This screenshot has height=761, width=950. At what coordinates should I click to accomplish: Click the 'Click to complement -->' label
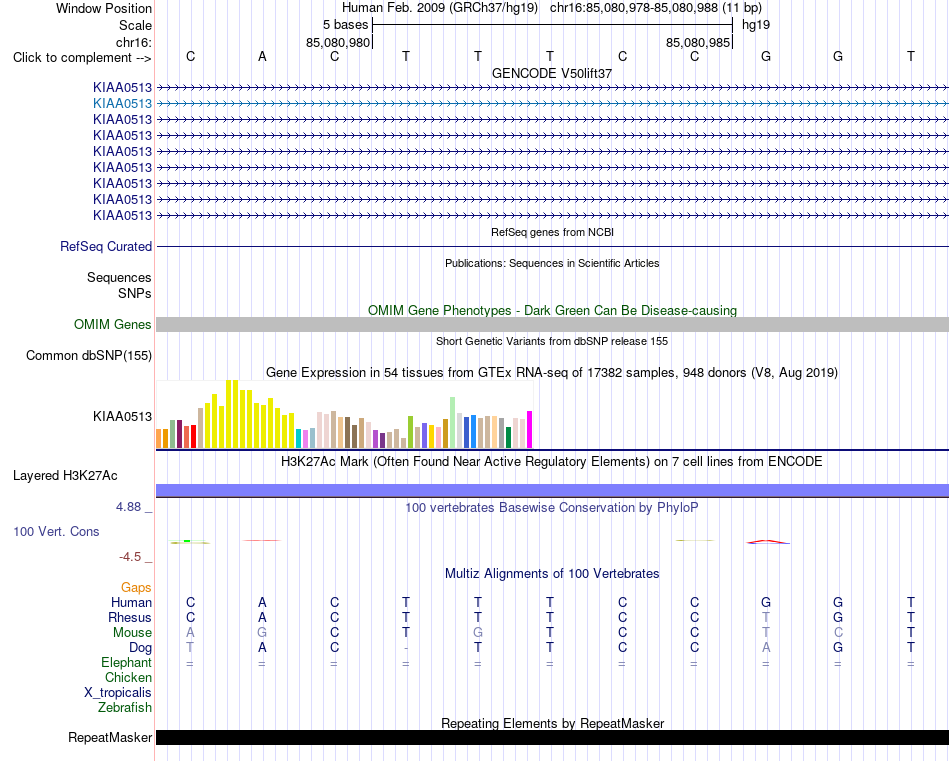82,58
